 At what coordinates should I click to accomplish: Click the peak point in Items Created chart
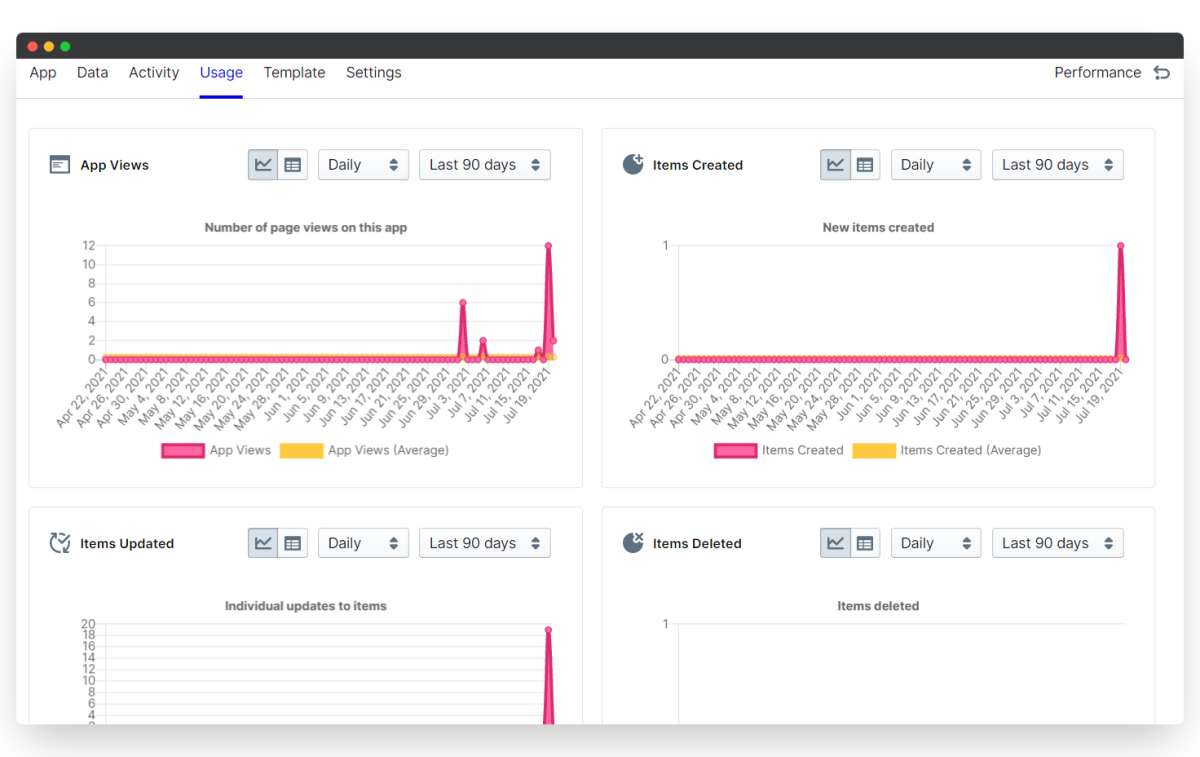[1121, 245]
